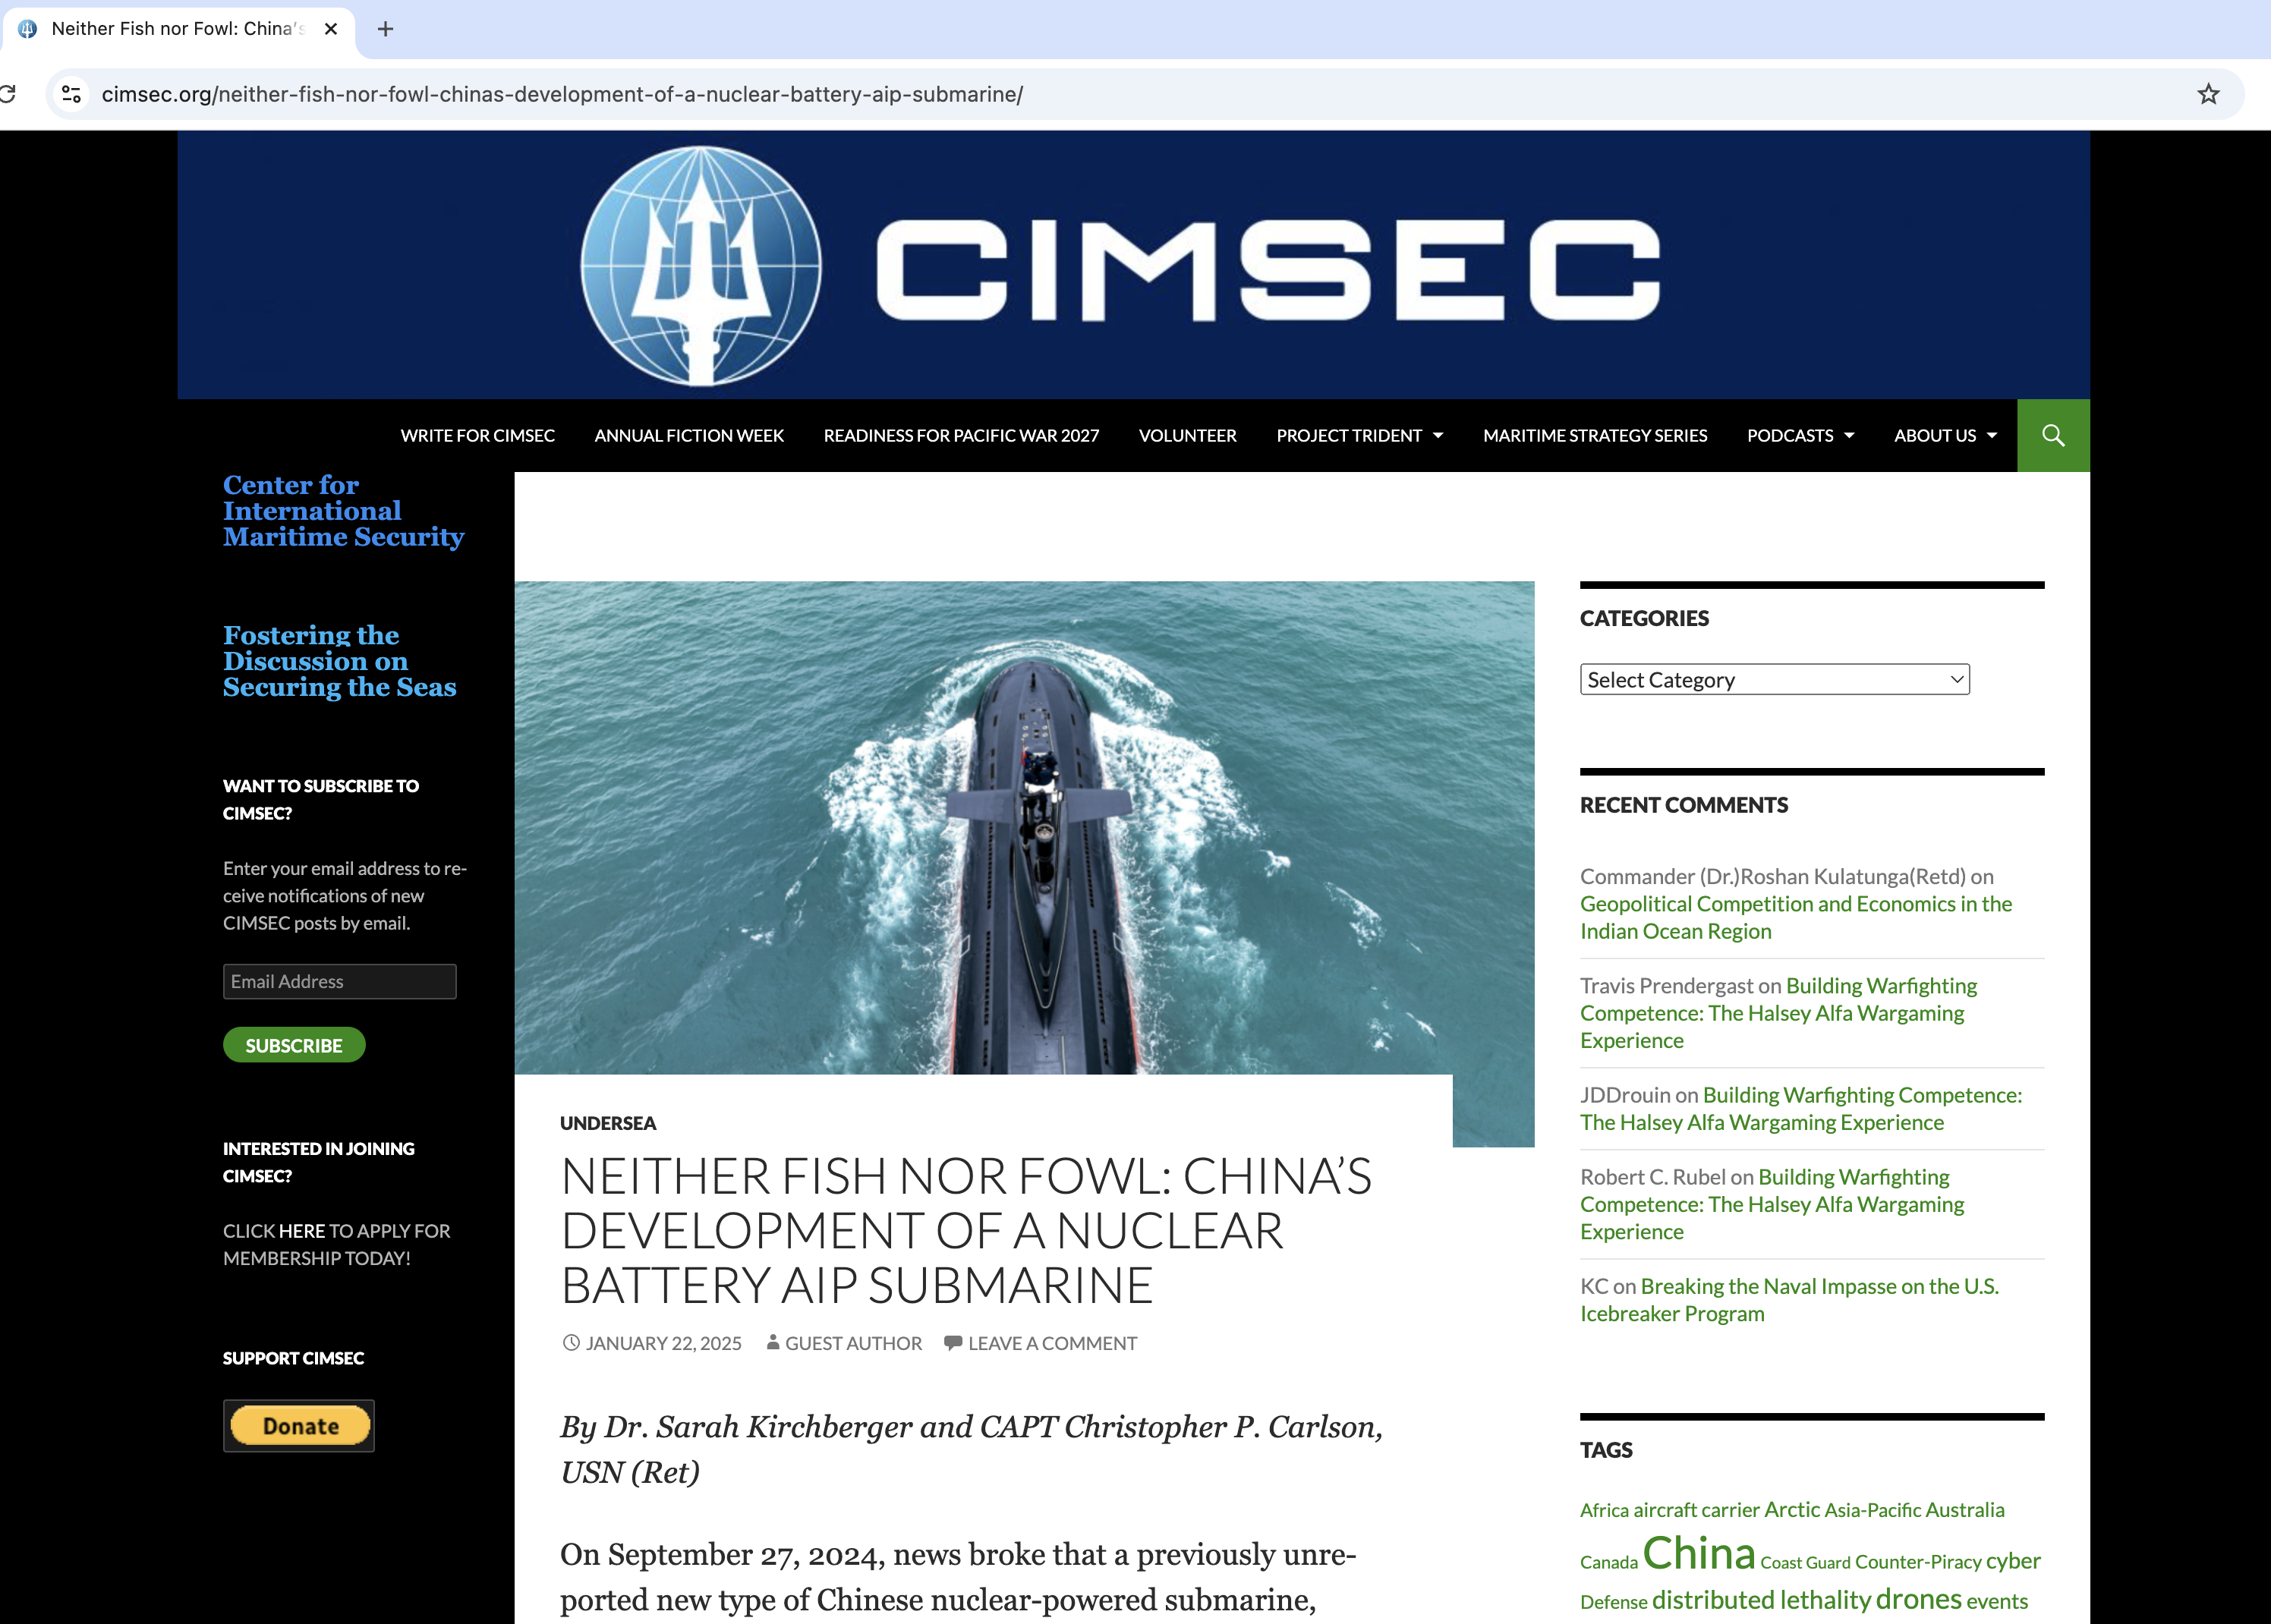Viewport: 2271px width, 1624px height.
Task: Click the drones tag
Action: click(1918, 1599)
